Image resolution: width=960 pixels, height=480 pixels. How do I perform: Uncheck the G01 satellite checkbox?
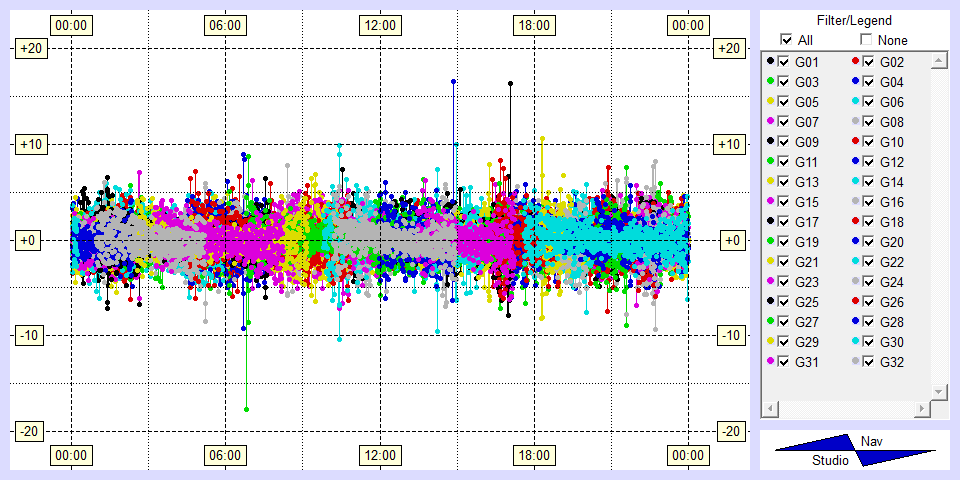coord(784,62)
